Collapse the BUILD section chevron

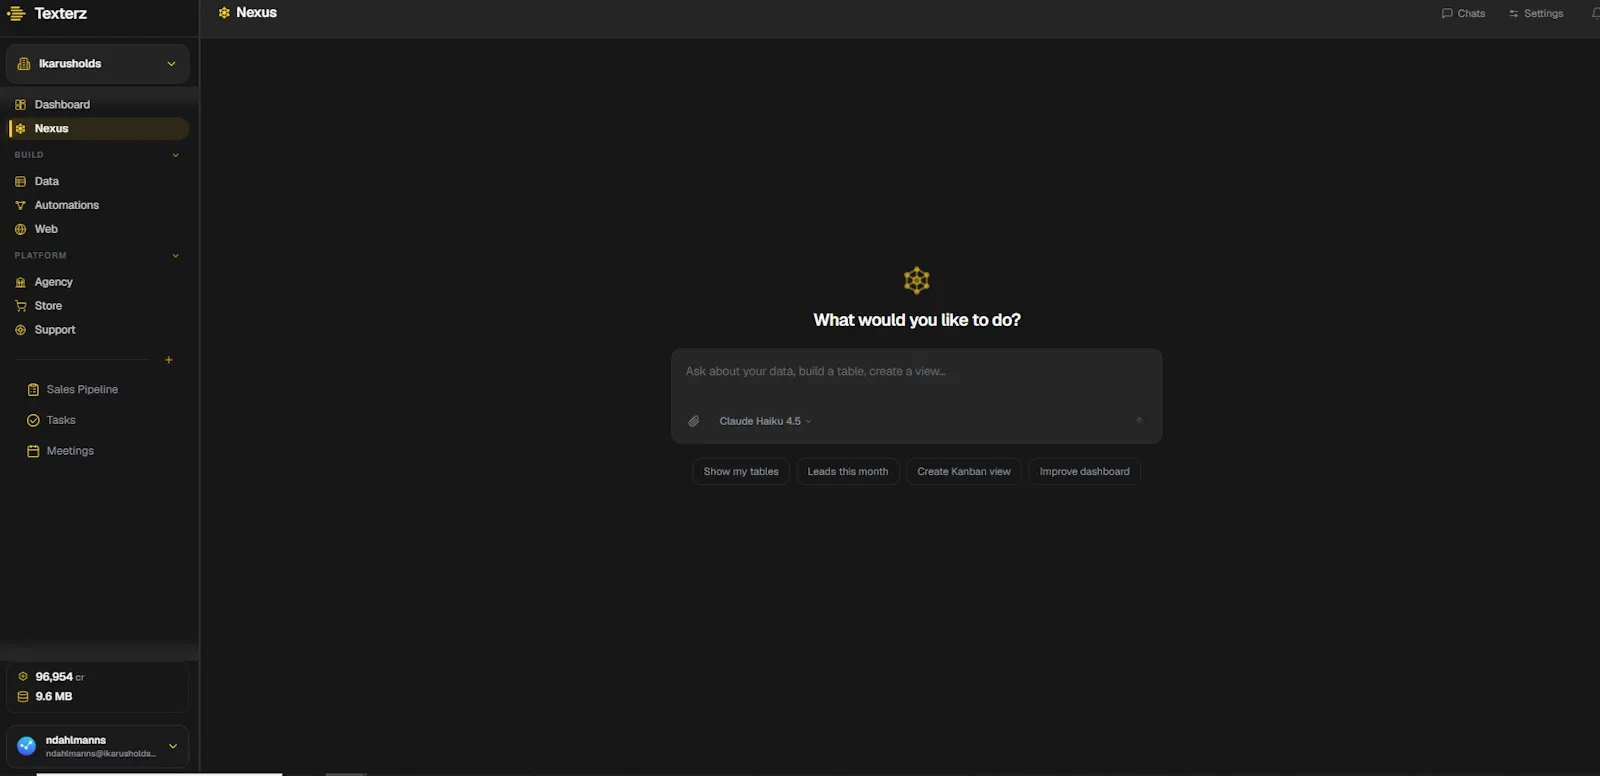click(175, 155)
